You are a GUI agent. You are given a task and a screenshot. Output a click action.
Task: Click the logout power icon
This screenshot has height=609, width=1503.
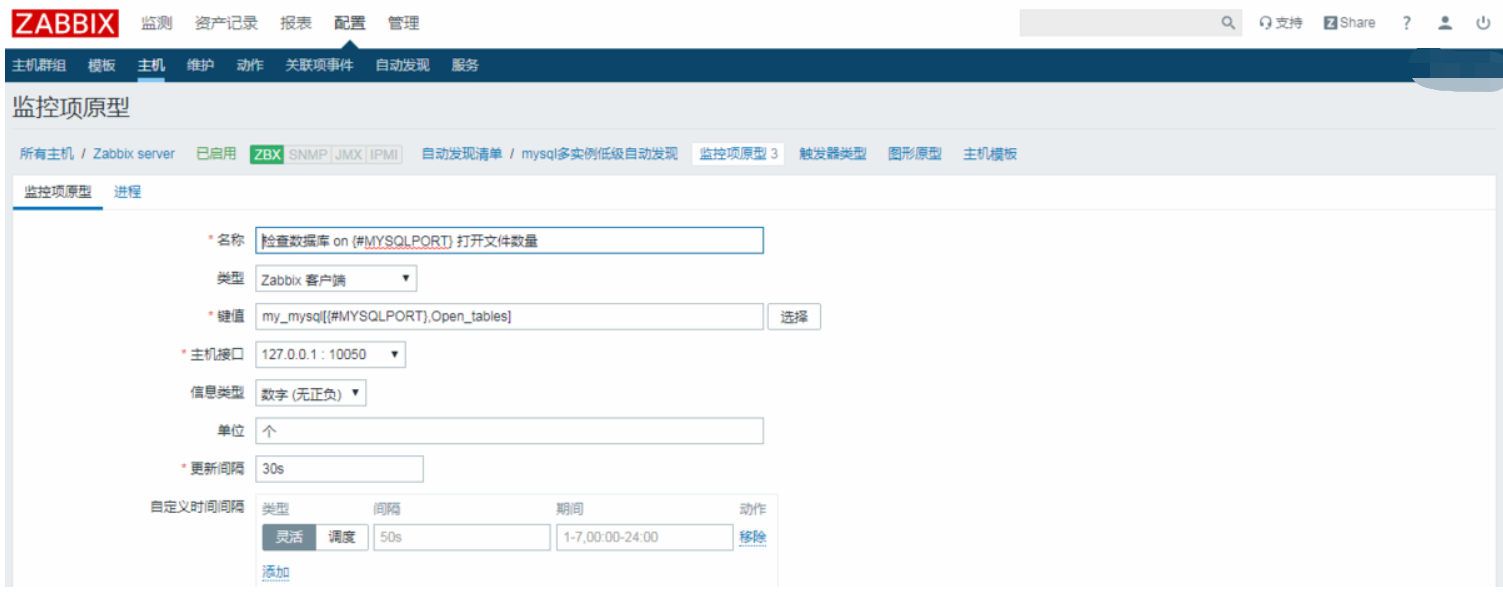tap(1483, 23)
